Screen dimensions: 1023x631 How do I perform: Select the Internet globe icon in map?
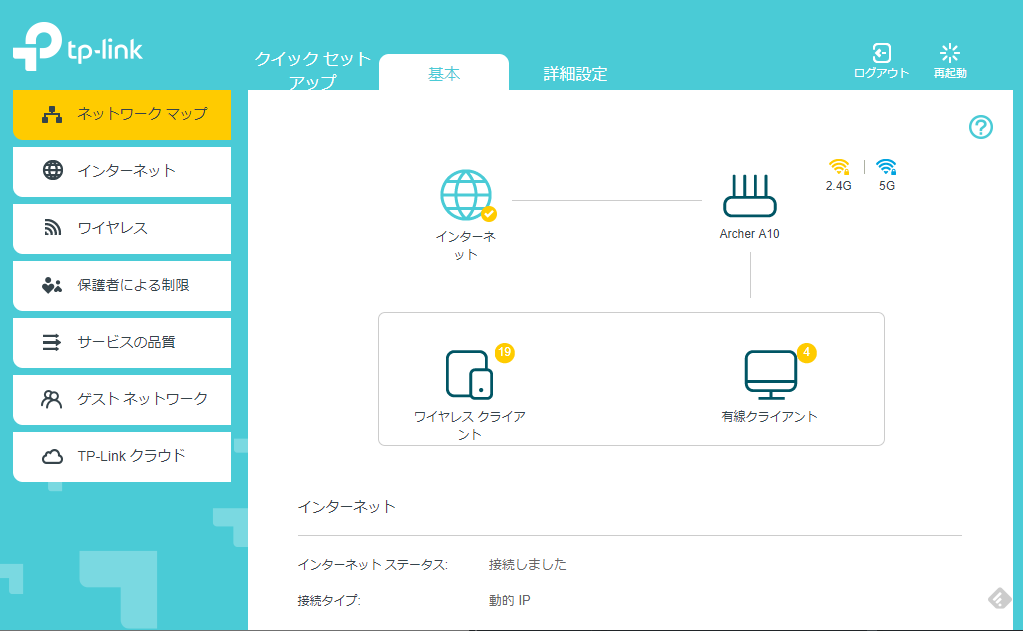[x=466, y=195]
